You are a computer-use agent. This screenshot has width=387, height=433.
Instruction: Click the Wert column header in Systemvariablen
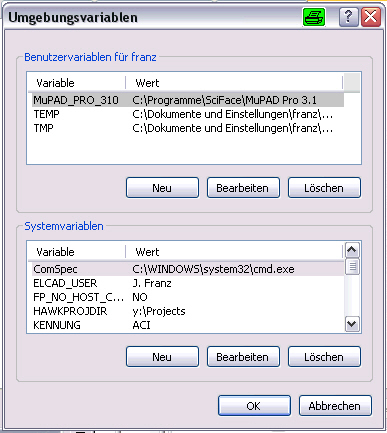pos(234,252)
